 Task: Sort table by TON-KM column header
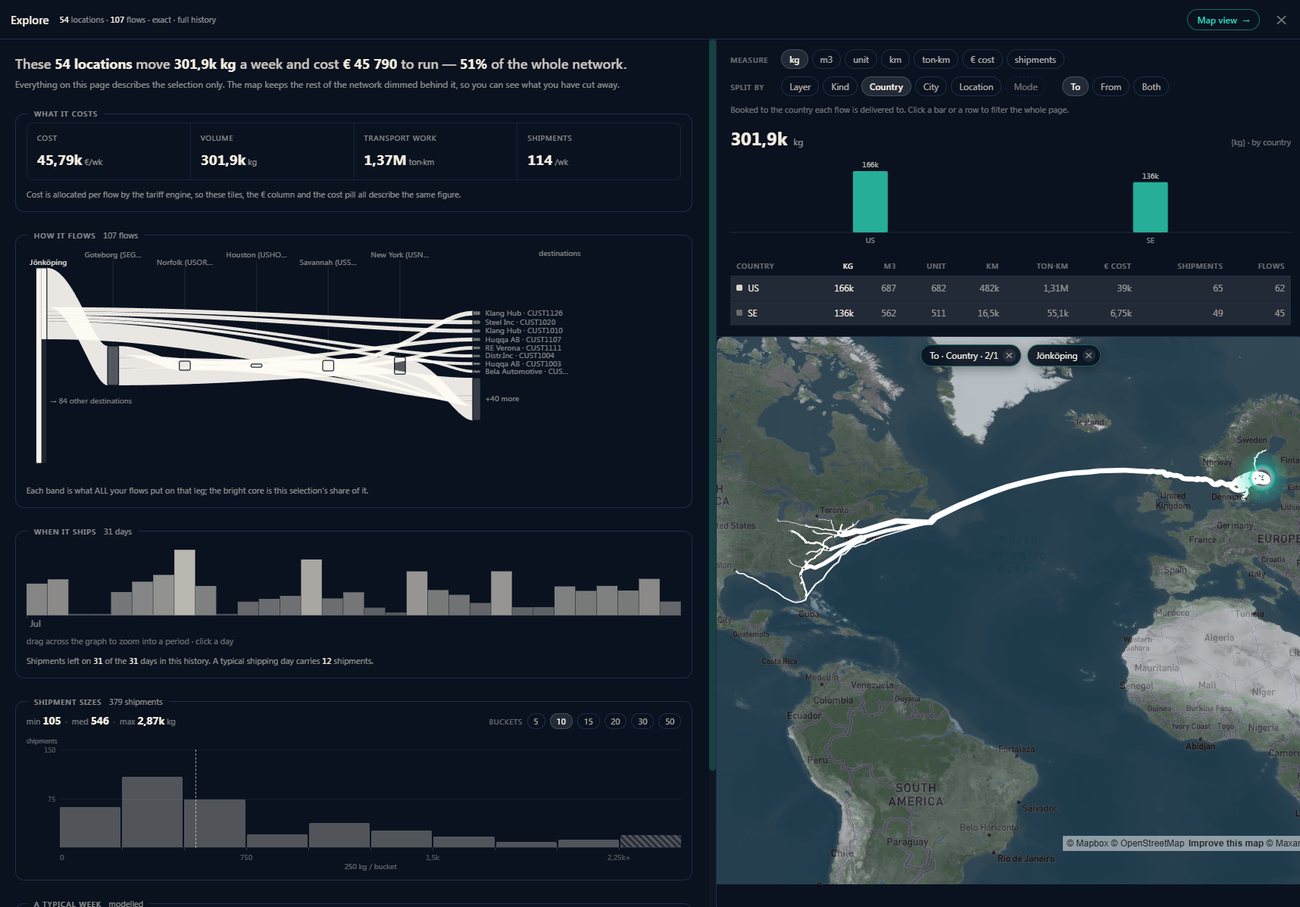pos(1051,266)
